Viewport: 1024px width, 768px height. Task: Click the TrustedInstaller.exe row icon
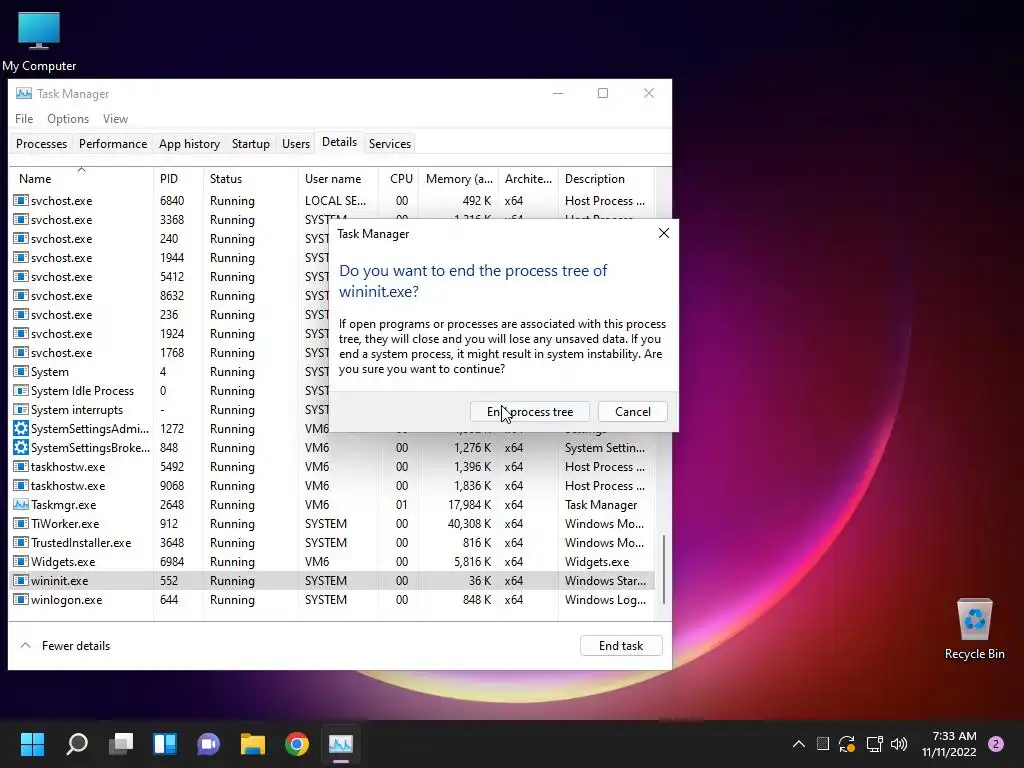tap(21, 543)
